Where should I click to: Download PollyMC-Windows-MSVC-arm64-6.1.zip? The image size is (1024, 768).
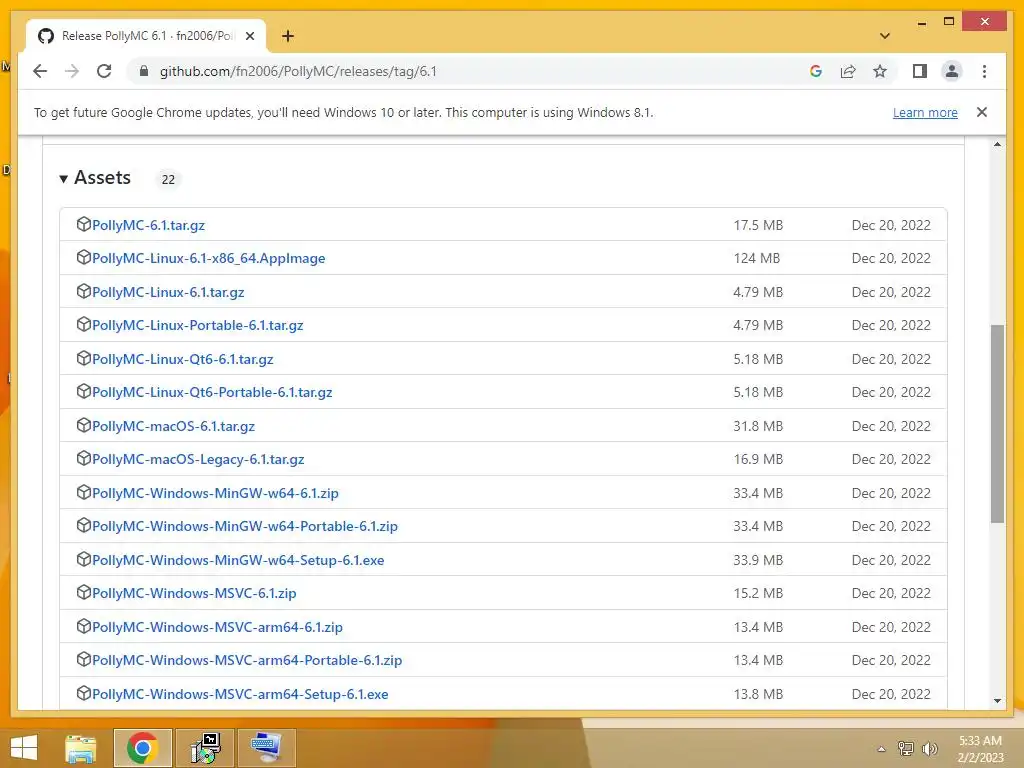point(217,628)
